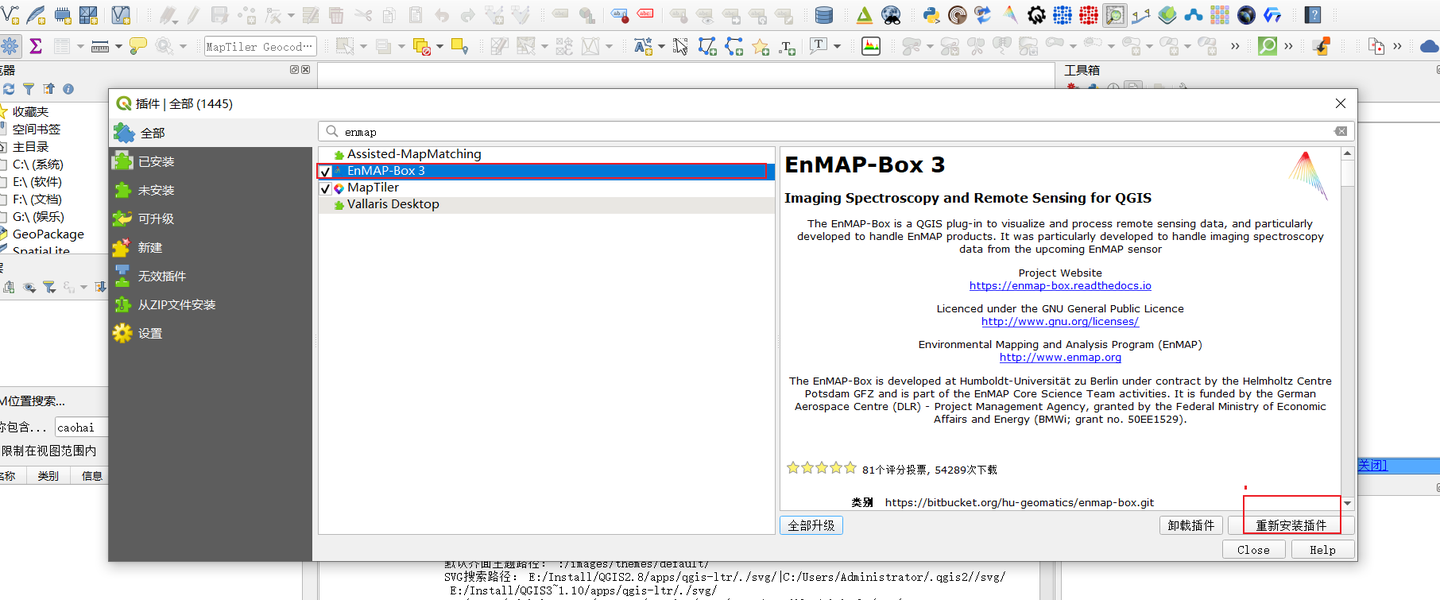Open the help book icon in toolbar
The image size is (1440, 600).
[1314, 15]
